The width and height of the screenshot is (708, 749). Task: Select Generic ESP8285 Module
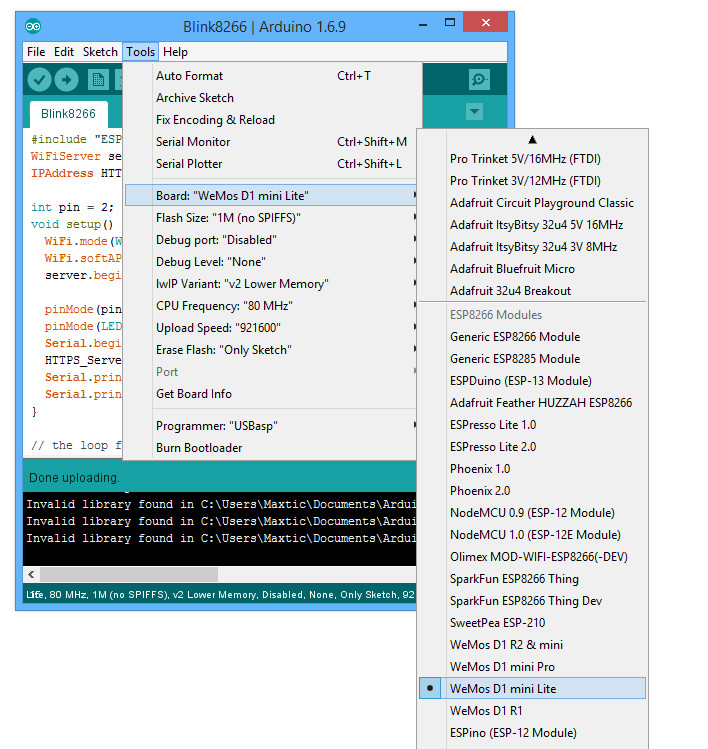click(532, 359)
